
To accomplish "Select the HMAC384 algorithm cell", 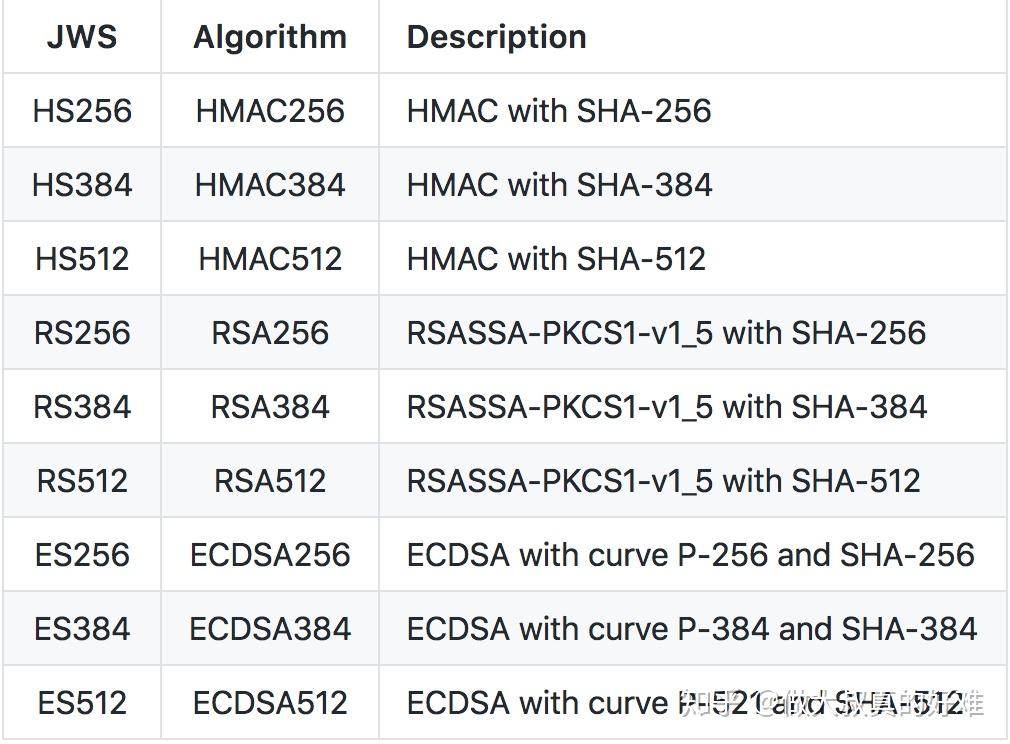I will tap(270, 185).
